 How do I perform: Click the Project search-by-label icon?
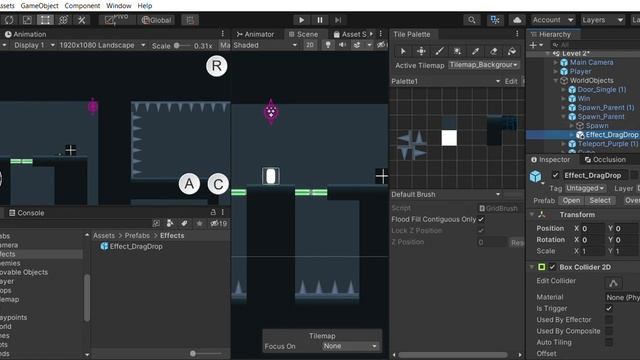coord(184,223)
